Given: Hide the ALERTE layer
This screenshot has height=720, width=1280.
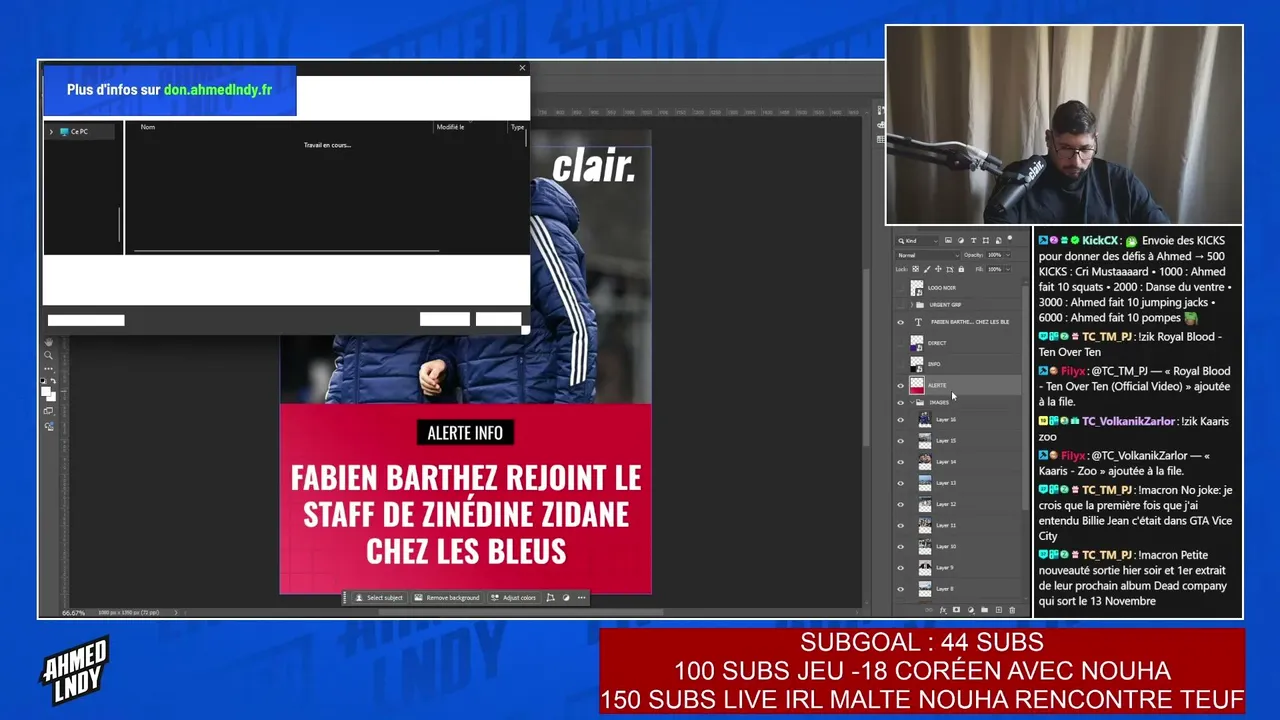Looking at the screenshot, I should (x=900, y=385).
